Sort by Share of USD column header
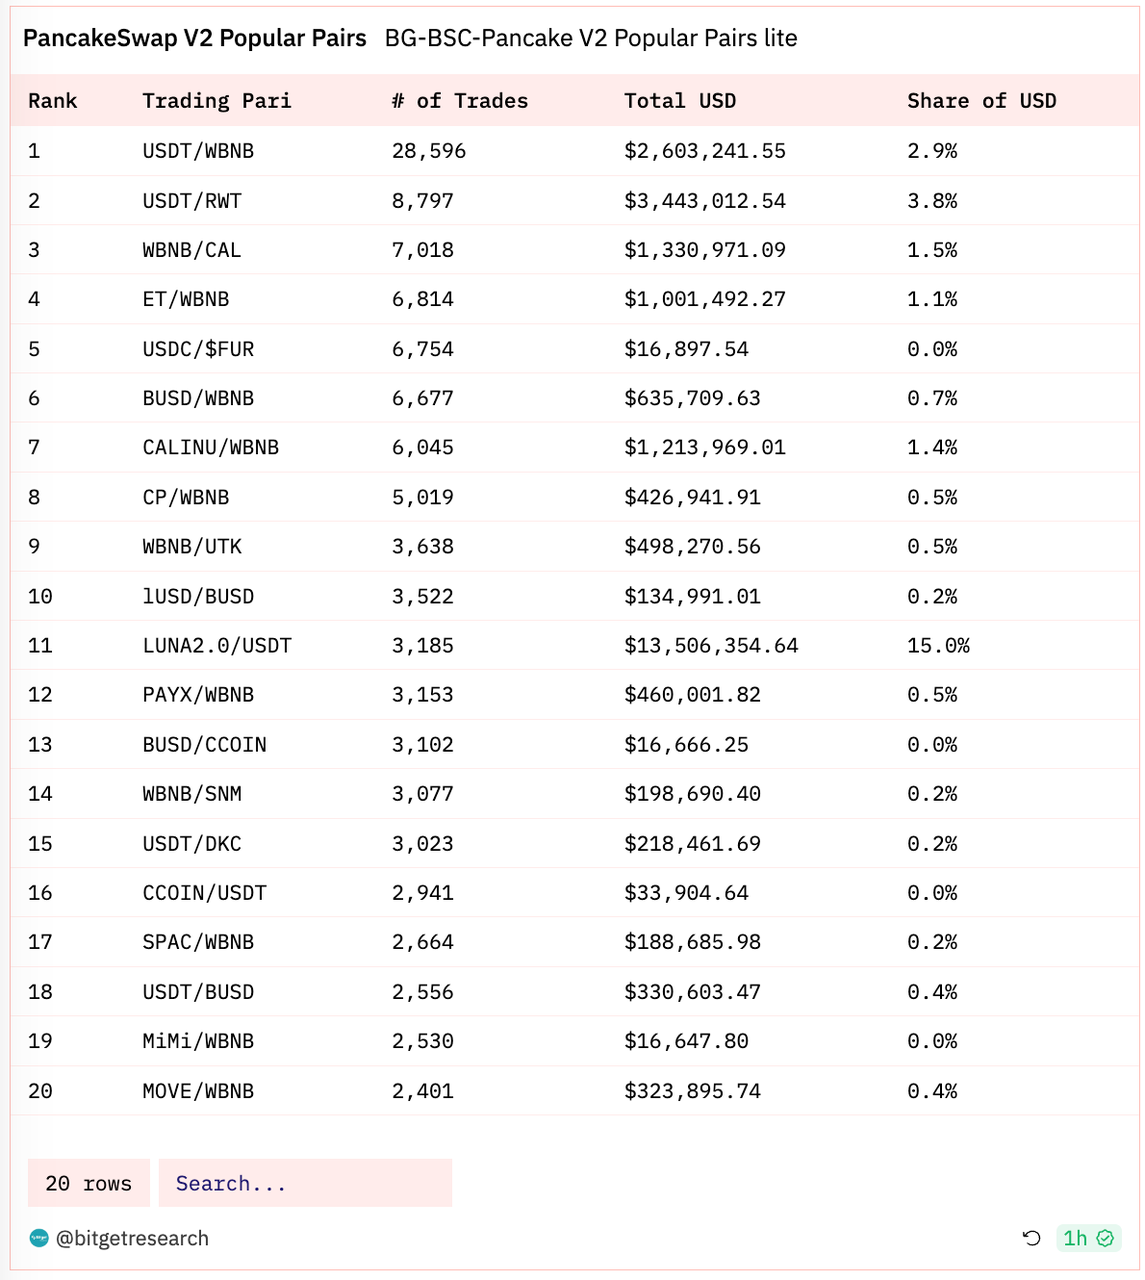 coord(981,101)
